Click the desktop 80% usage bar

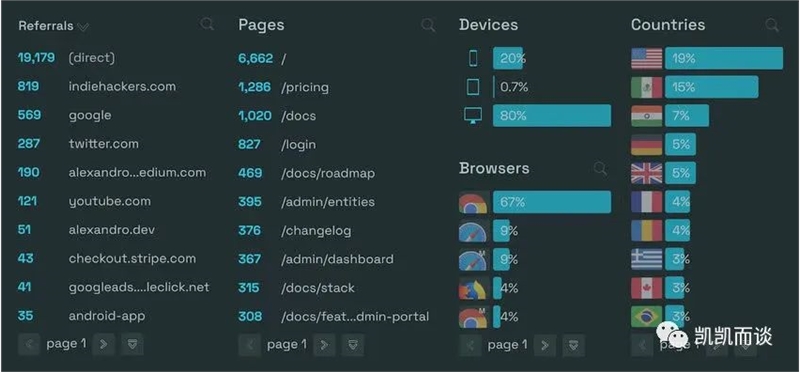point(552,116)
